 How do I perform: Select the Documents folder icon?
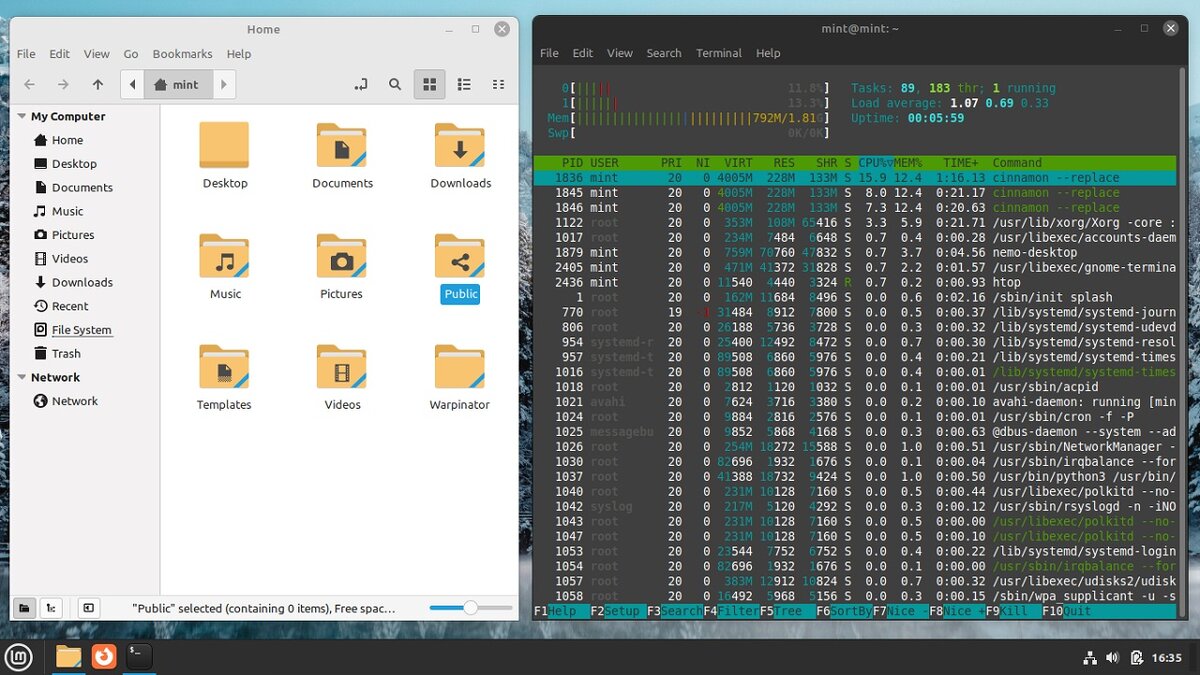pos(342,145)
